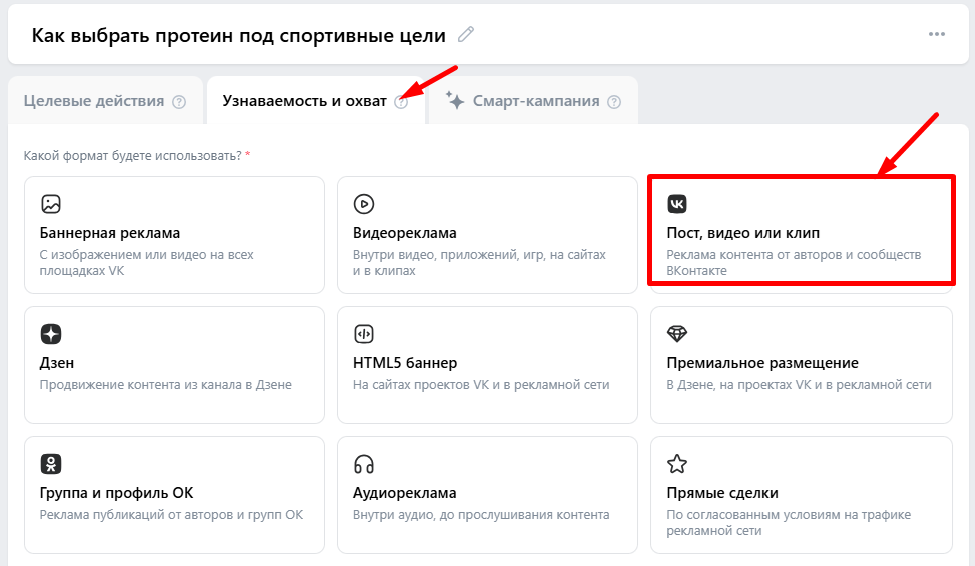975x566 pixels.
Task: Select the Узнаваемость и охват tab
Action: click(304, 101)
